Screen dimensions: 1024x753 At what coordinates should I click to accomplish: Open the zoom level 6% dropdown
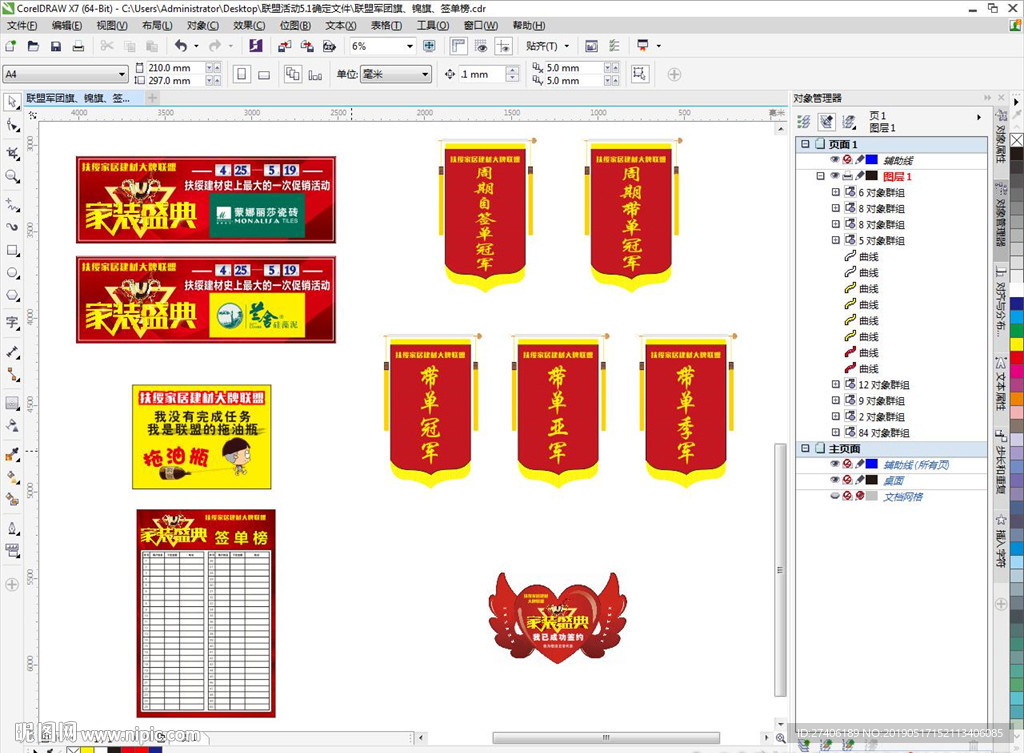pos(410,46)
